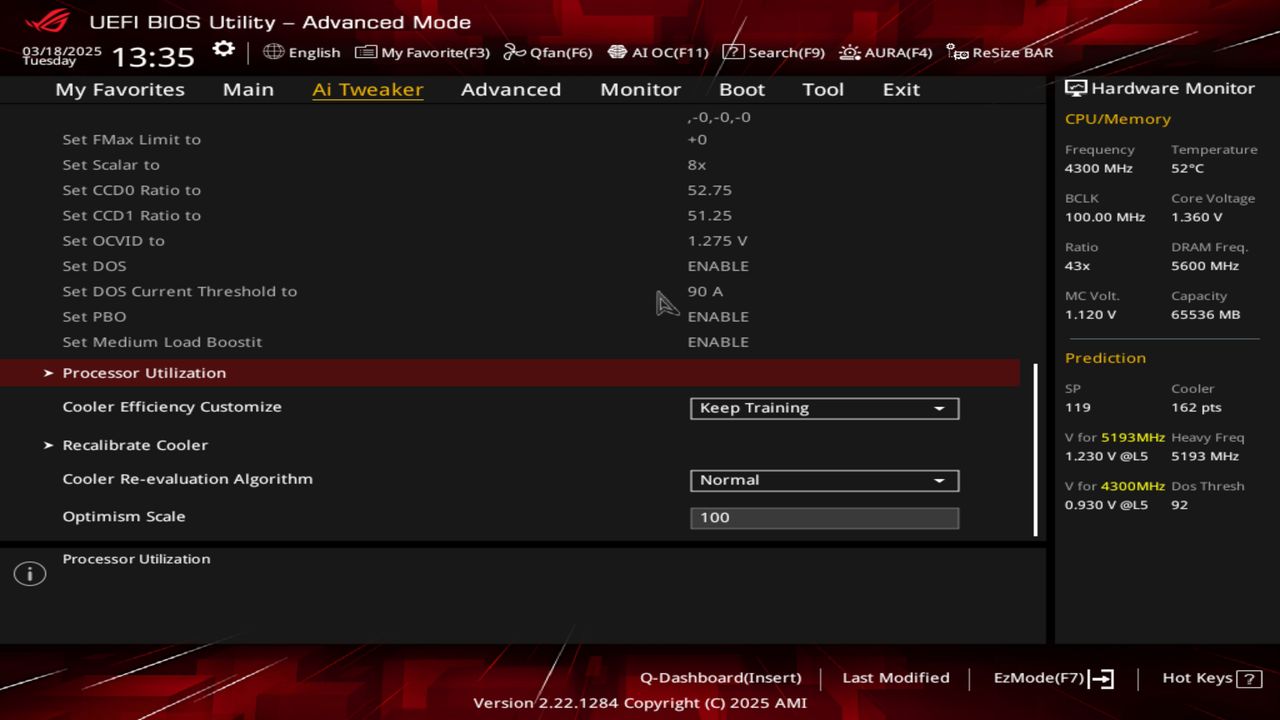Click the vertical scrollbar of settings list

(1035, 450)
